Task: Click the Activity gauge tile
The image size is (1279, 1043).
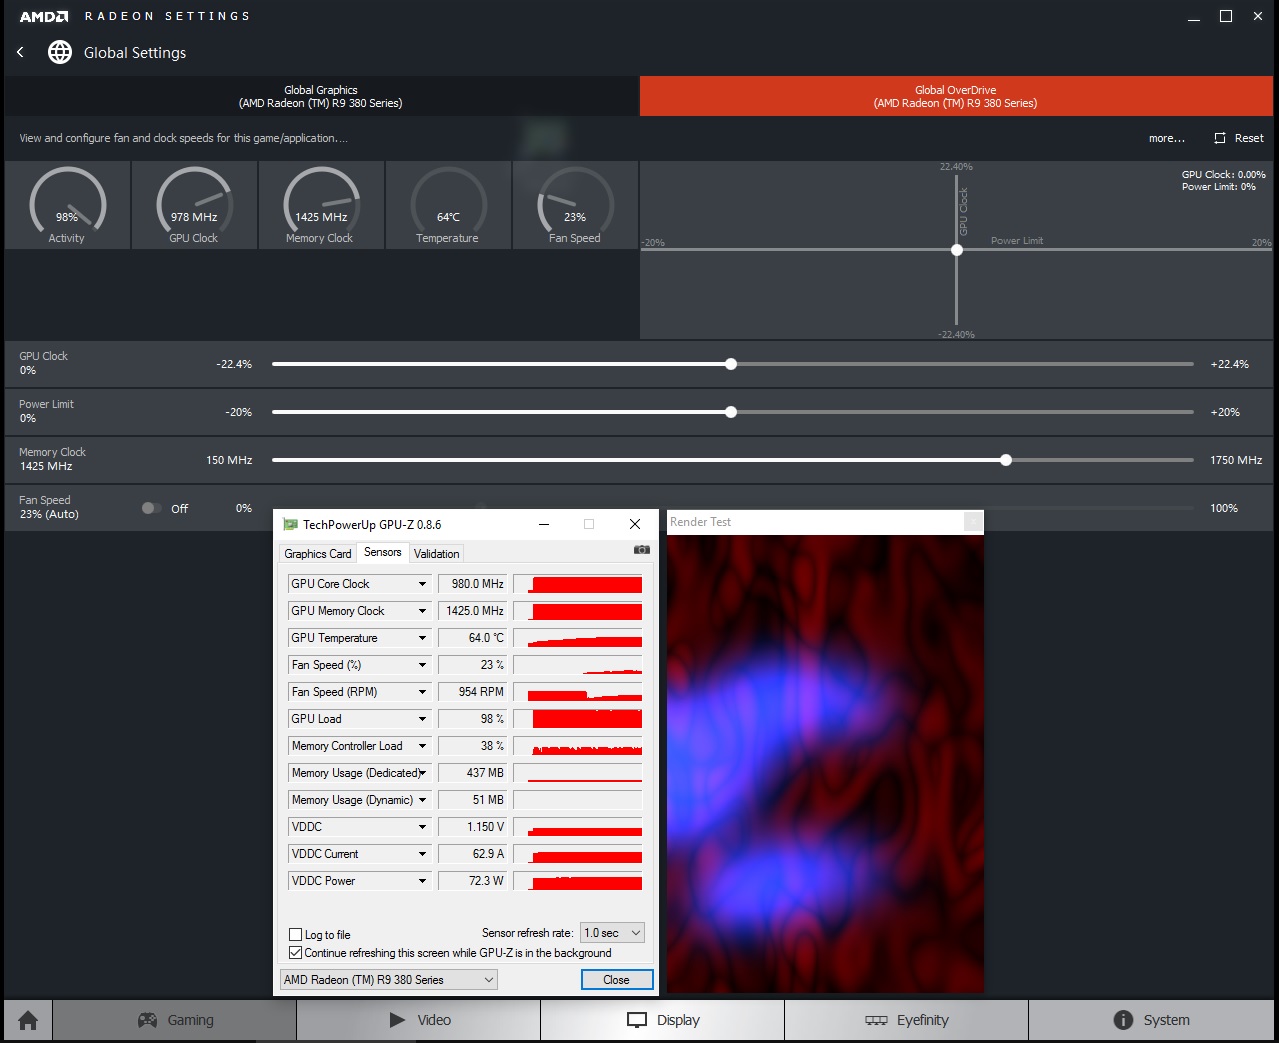Action: tap(67, 205)
